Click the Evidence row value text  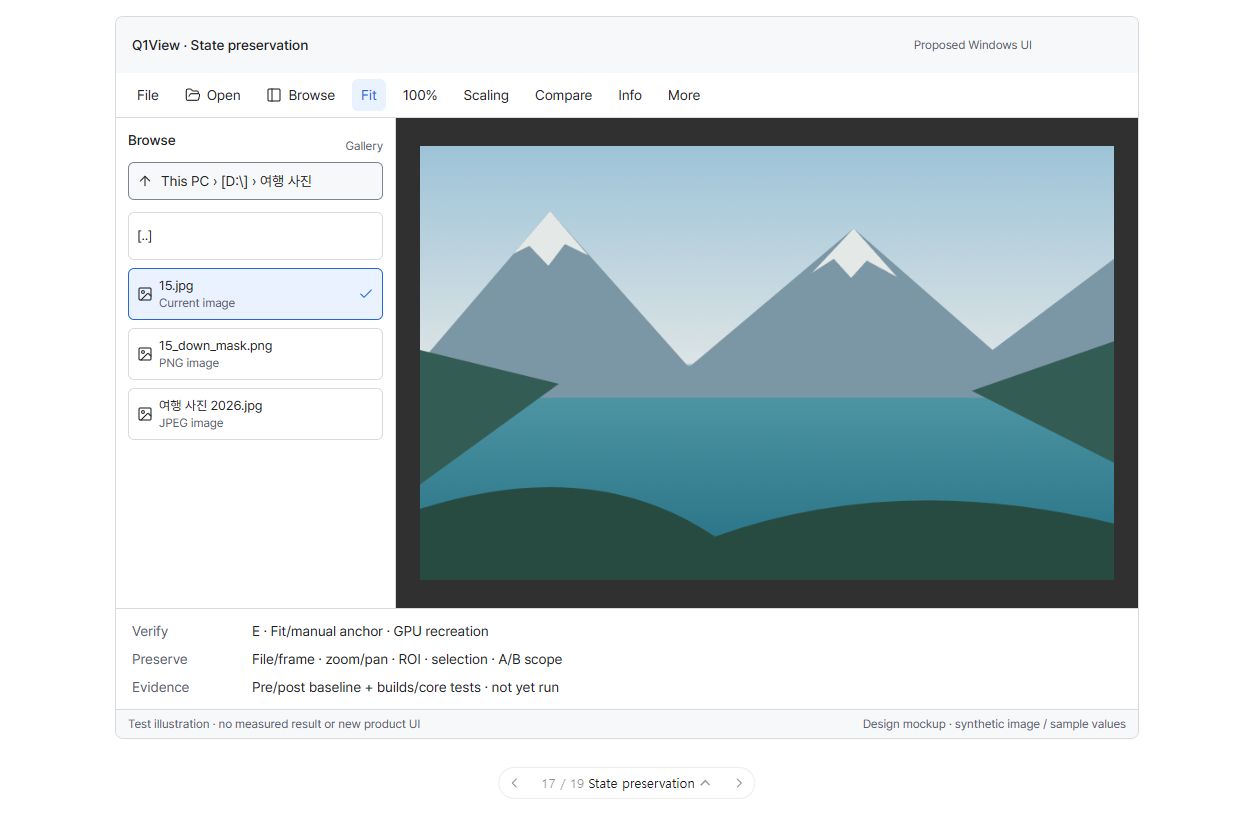(405, 687)
